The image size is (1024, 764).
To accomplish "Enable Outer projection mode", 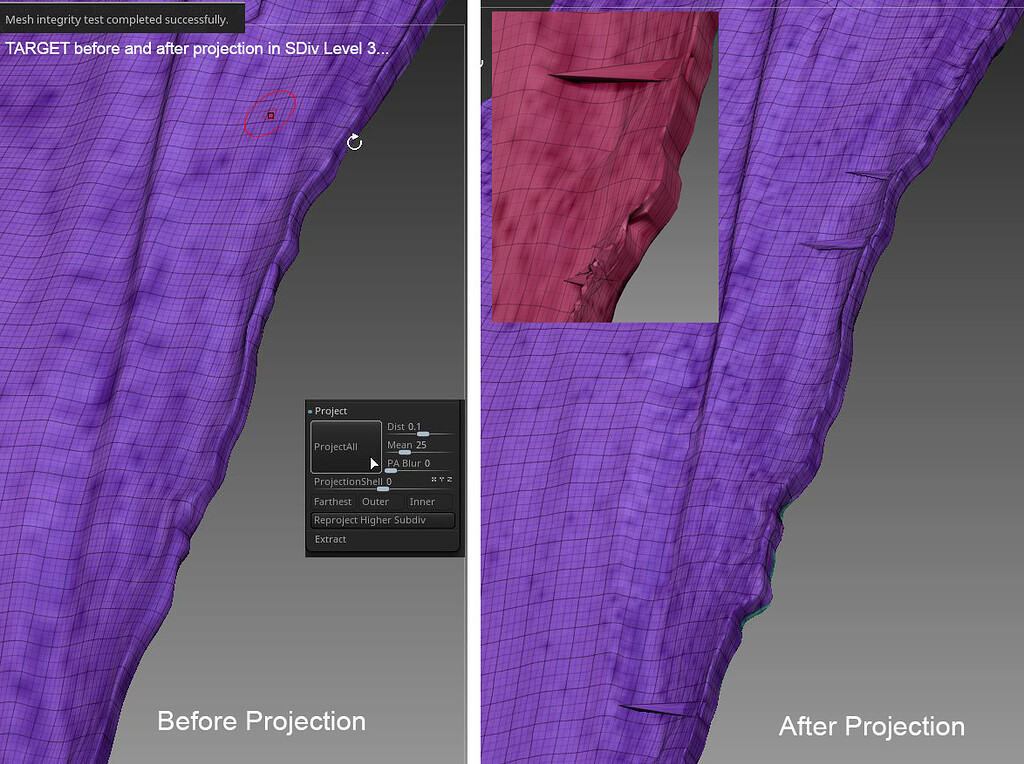I will point(375,502).
